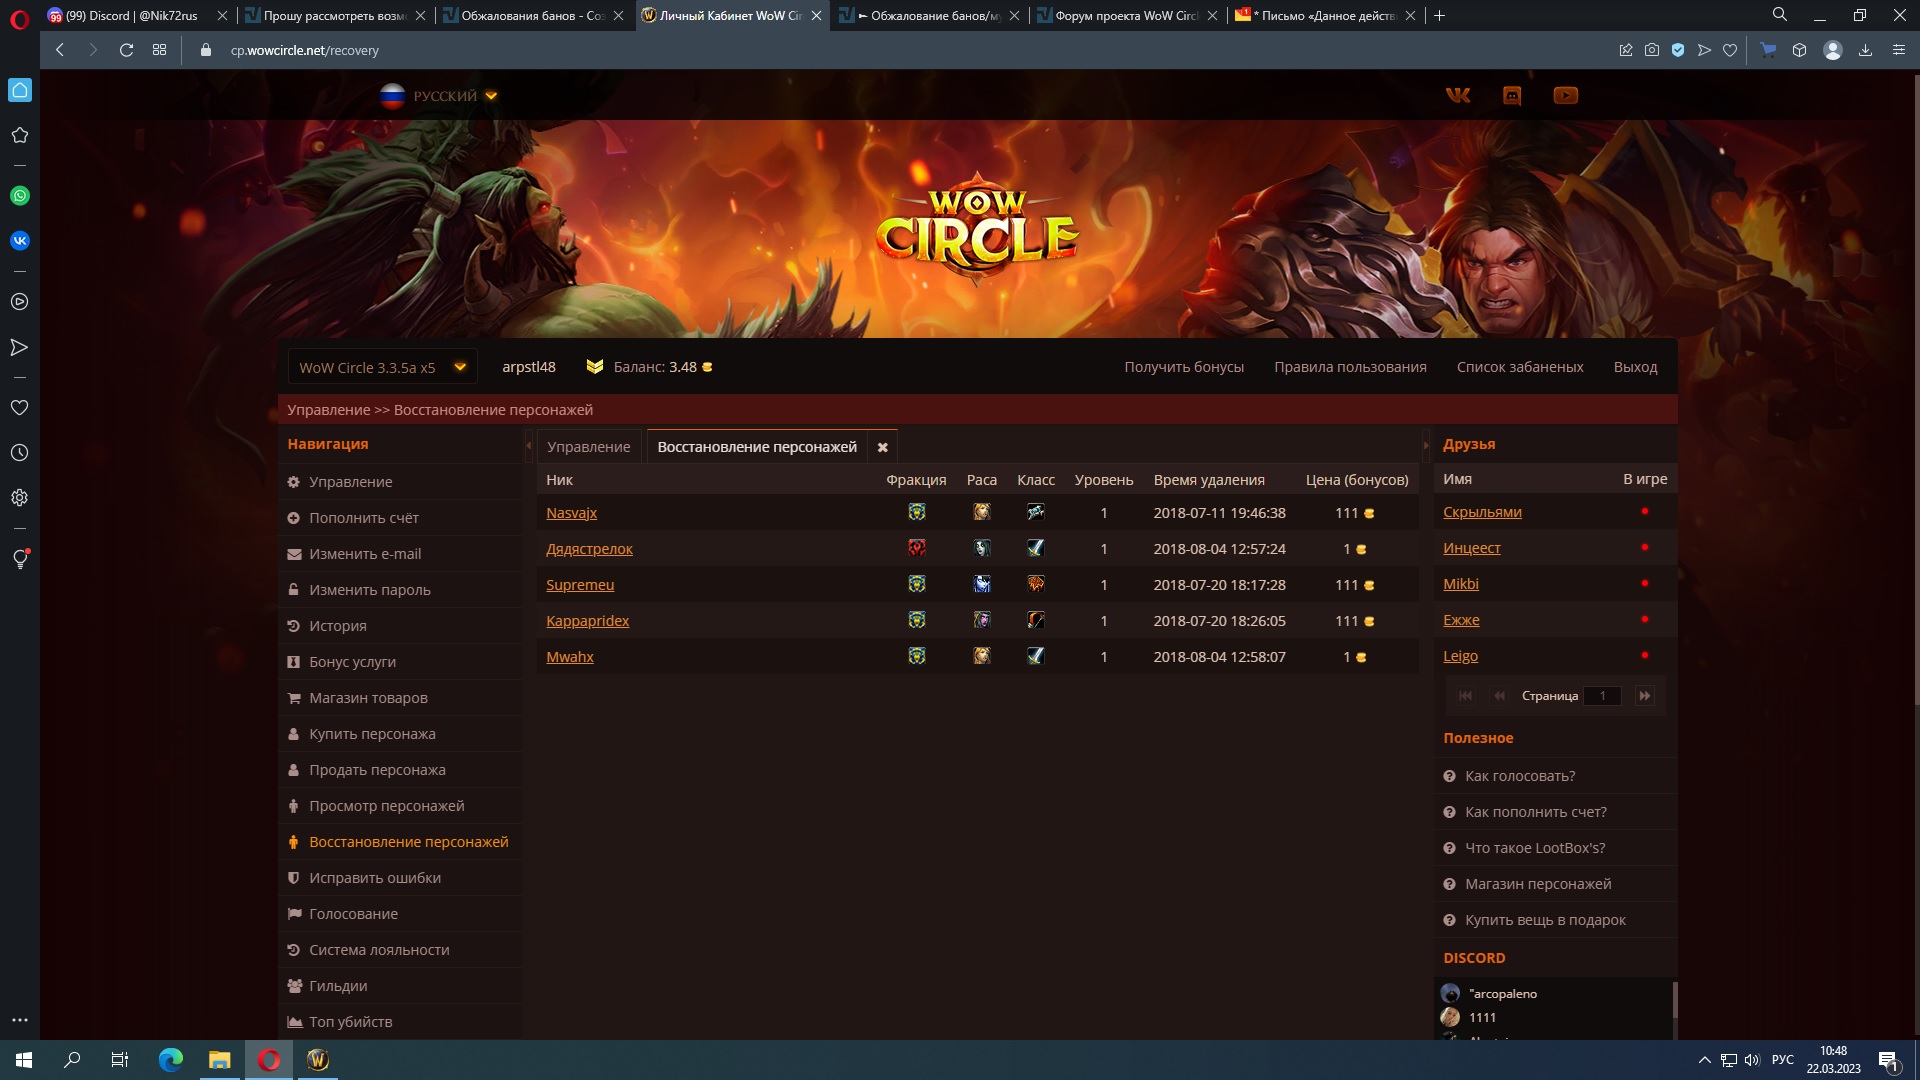Open the YouTube channel icon
This screenshot has height=1080, width=1920.
pyautogui.click(x=1565, y=96)
